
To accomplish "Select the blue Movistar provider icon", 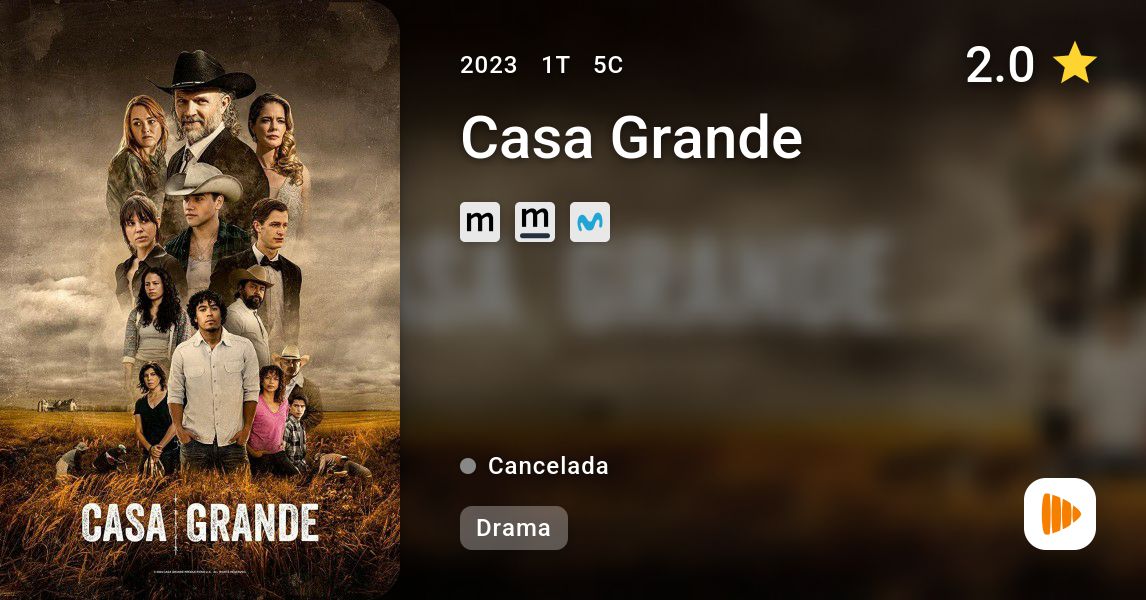I will coord(590,222).
